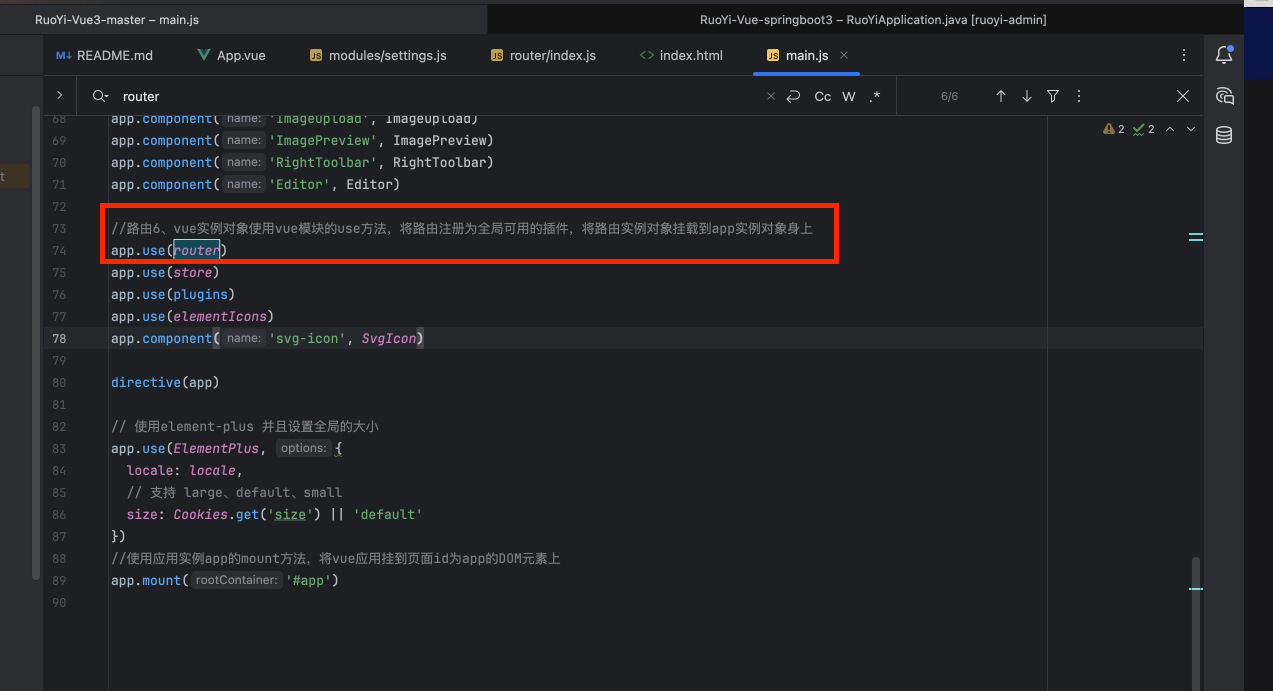The width and height of the screenshot is (1273, 691).
Task: Insert new line in search field
Action: coord(793,96)
